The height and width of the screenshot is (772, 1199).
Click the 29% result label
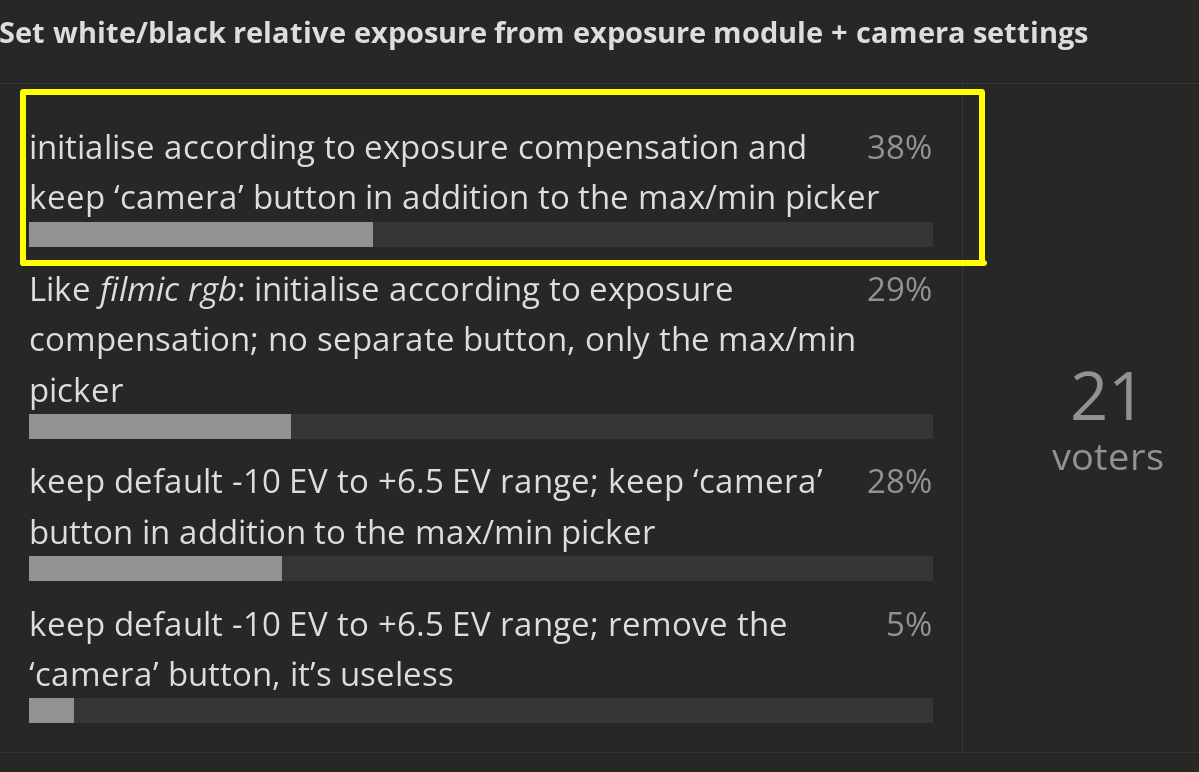tap(899, 290)
